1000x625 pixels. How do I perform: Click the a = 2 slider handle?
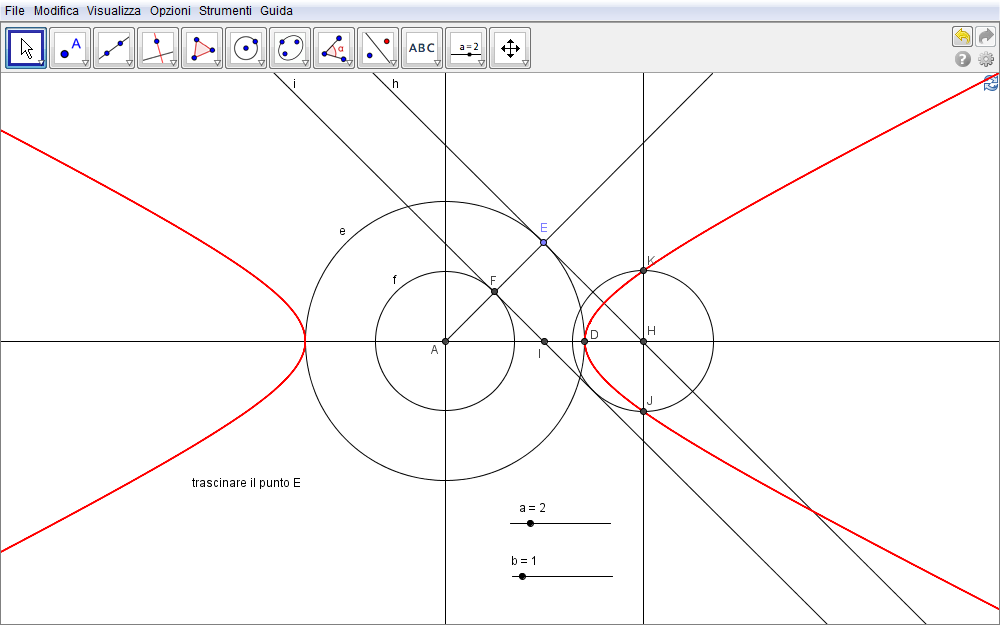(x=530, y=523)
